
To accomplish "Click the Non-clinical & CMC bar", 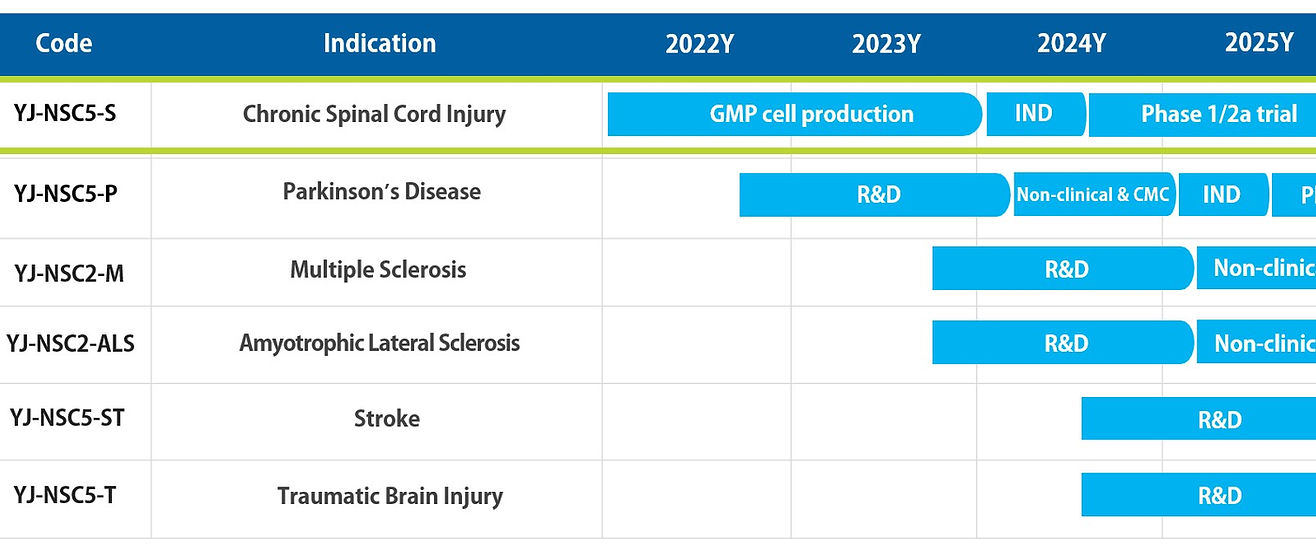I will (1093, 194).
